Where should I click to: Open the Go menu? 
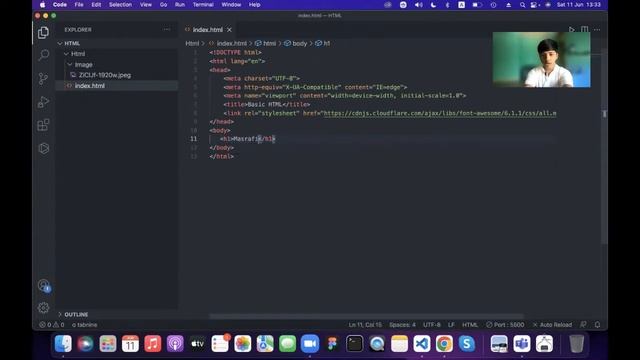point(163,4)
